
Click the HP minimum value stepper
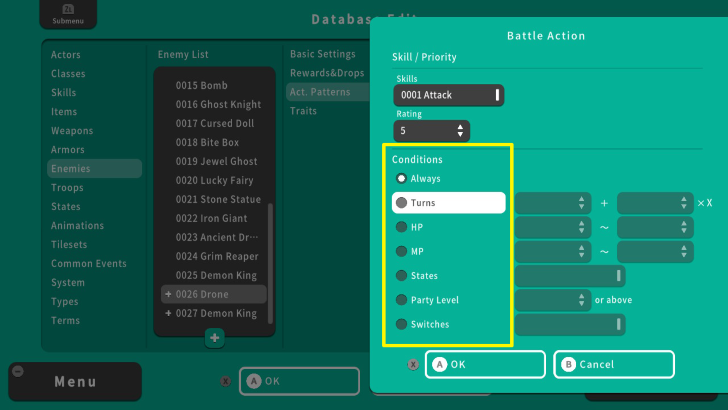pos(552,227)
